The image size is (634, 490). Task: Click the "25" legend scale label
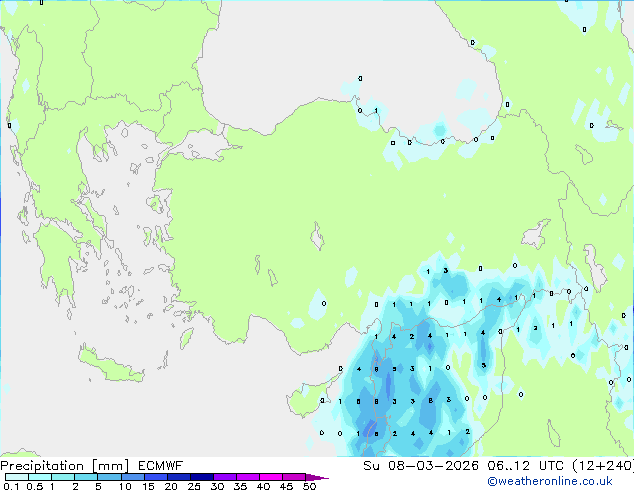pyautogui.click(x=194, y=486)
